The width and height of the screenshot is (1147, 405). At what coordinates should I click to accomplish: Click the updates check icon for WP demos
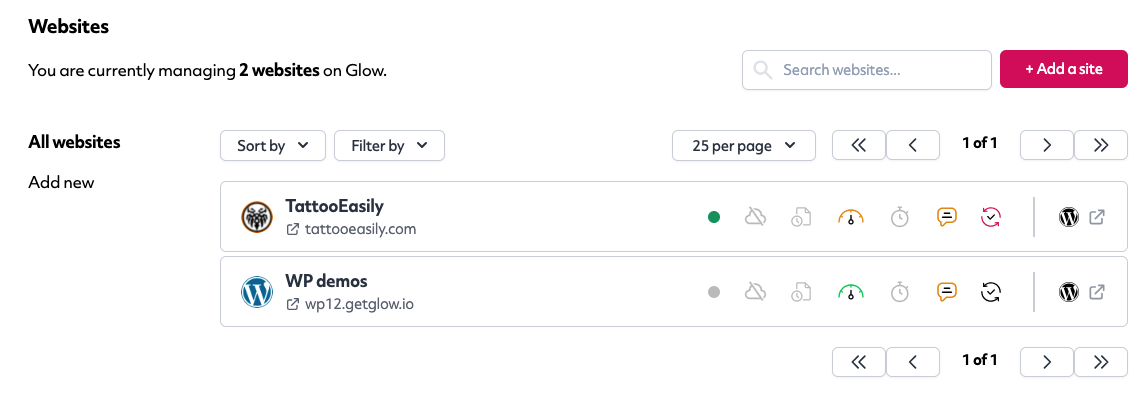pos(990,292)
